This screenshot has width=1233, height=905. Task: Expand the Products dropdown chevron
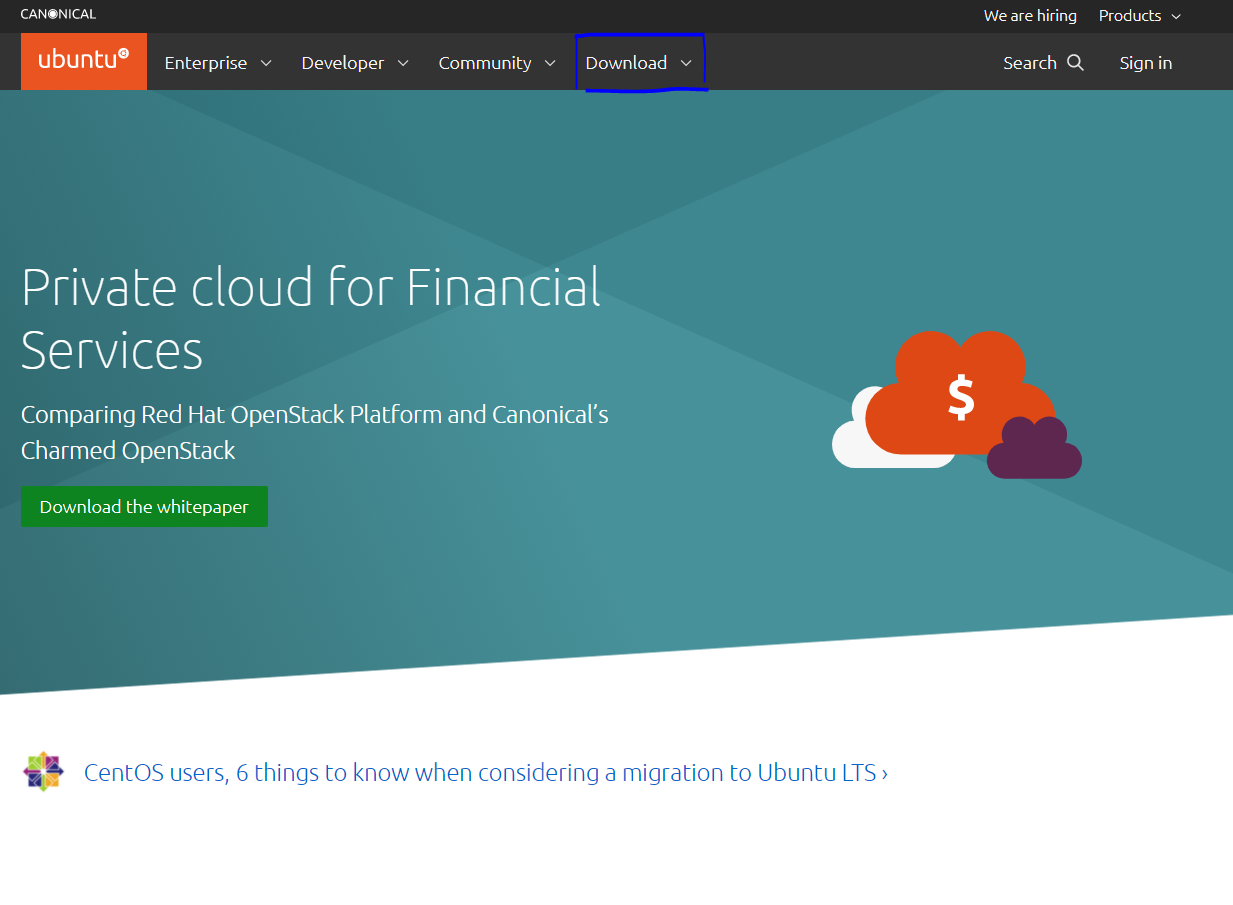1176,16
